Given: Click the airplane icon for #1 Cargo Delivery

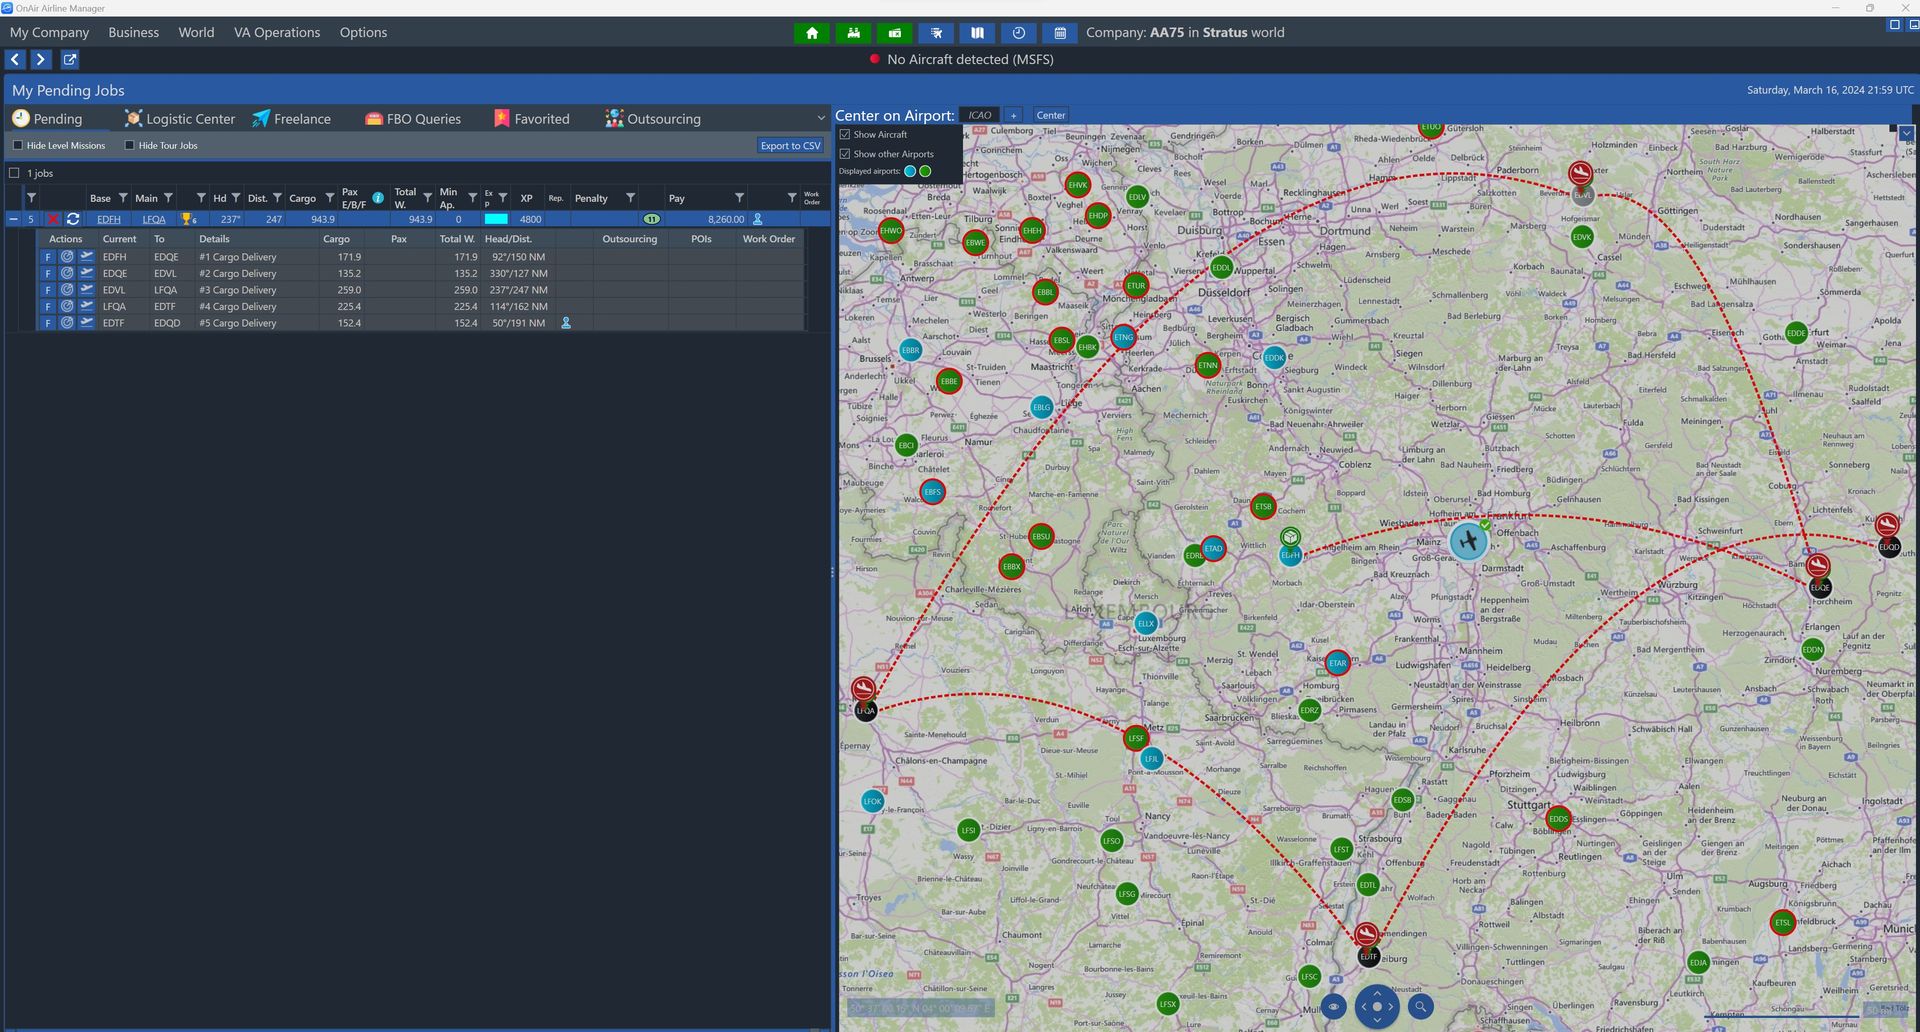Looking at the screenshot, I should pos(87,257).
